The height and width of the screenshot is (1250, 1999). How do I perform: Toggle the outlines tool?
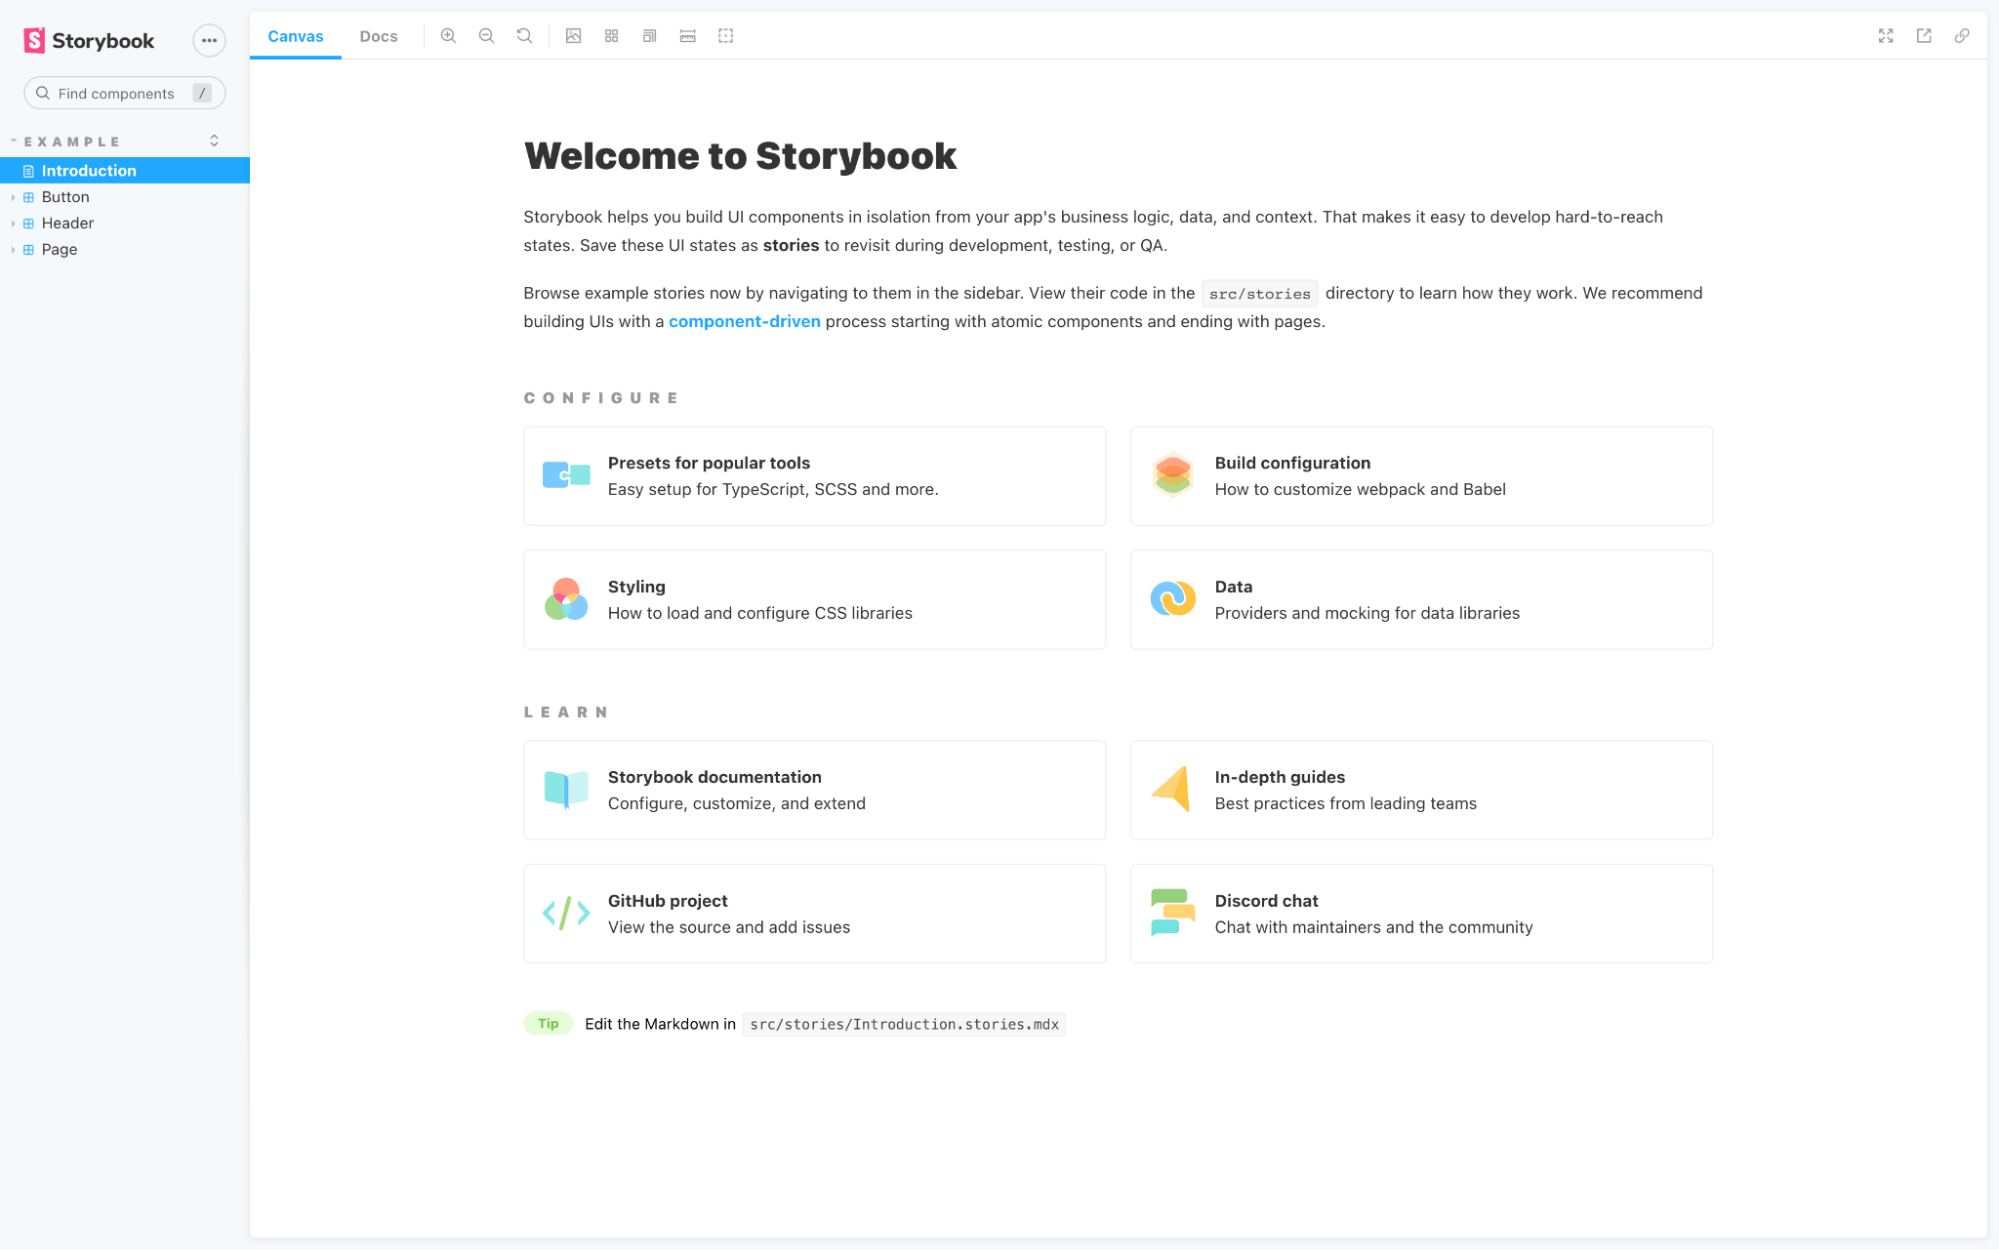click(x=725, y=36)
